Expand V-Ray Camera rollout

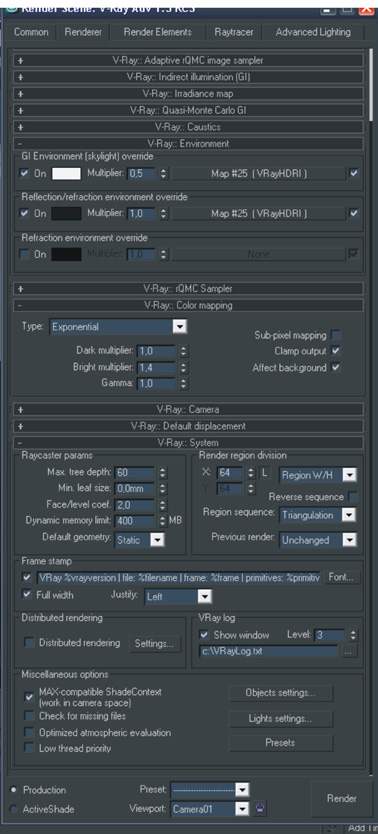pyautogui.click(x=188, y=410)
